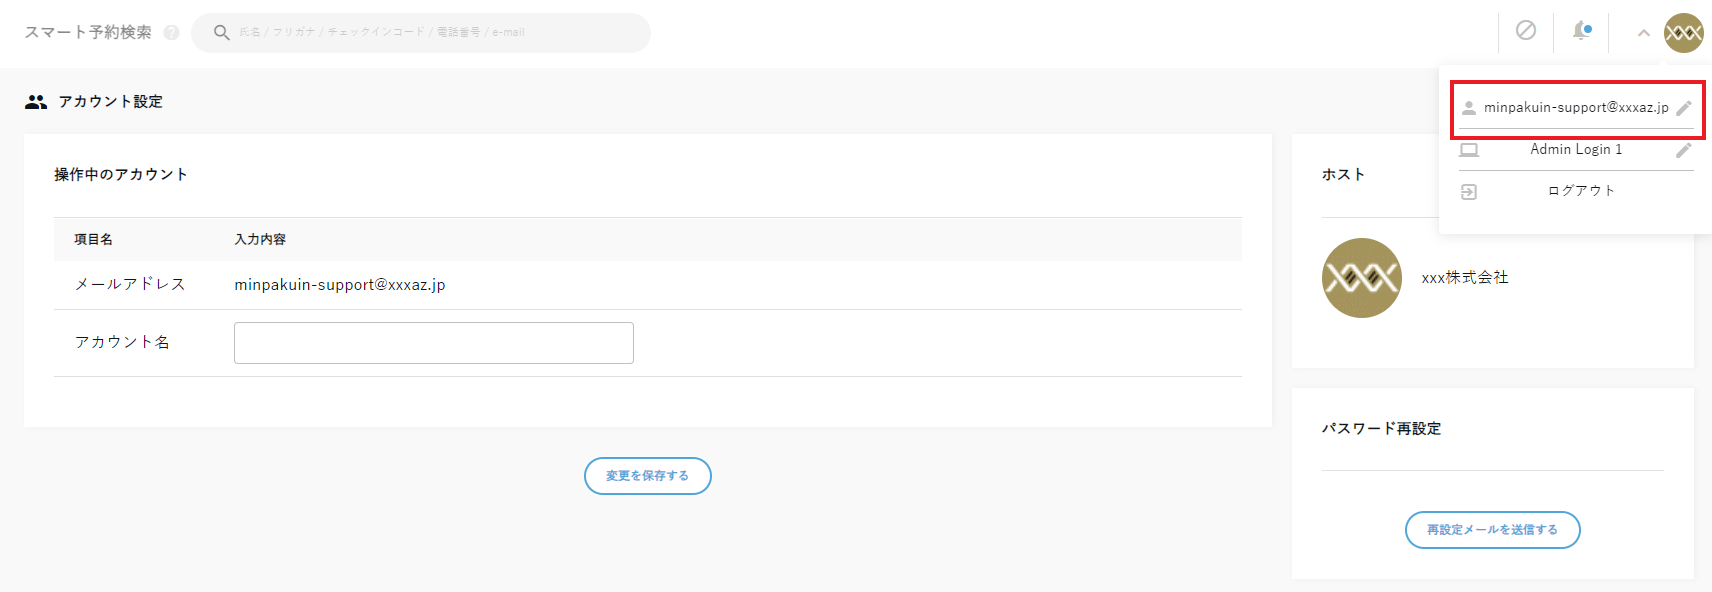Edit the email address via pencil icon
The height and width of the screenshot is (592, 1712).
[1684, 108]
